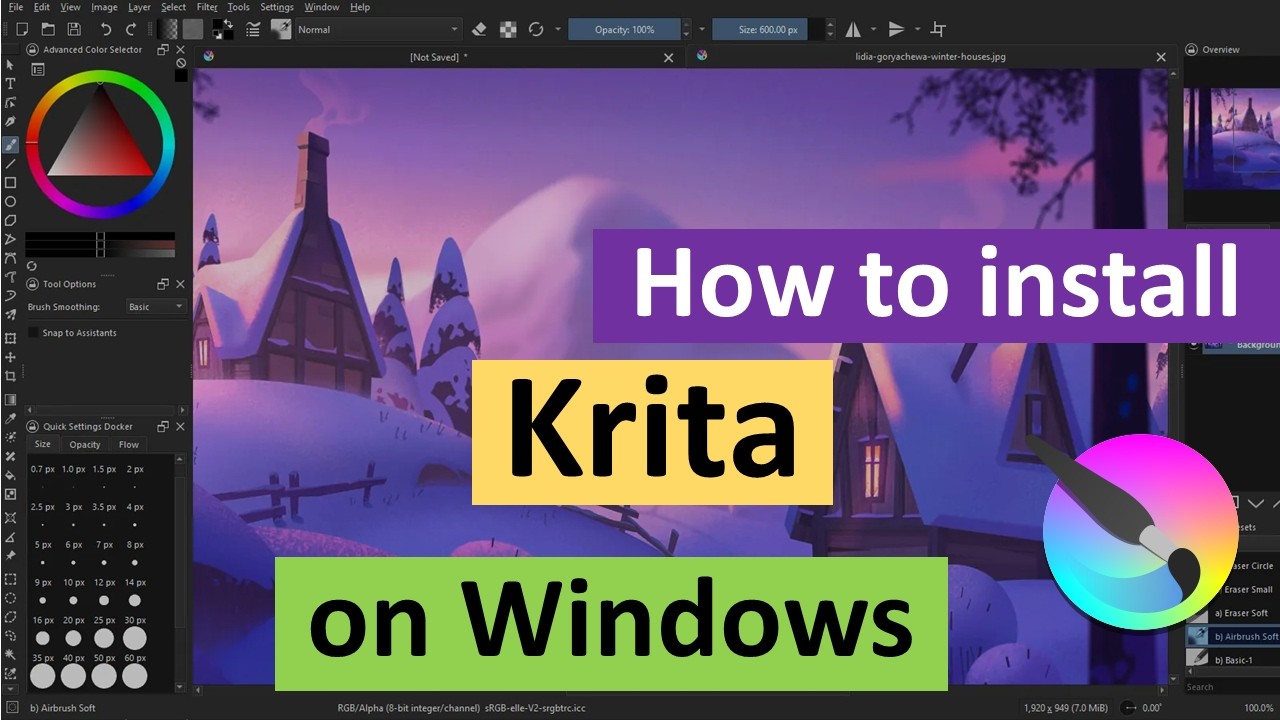Viewport: 1280px width, 720px height.
Task: Close the lidia-goryachewa-winter-houses.jpg tab
Action: (x=1161, y=57)
